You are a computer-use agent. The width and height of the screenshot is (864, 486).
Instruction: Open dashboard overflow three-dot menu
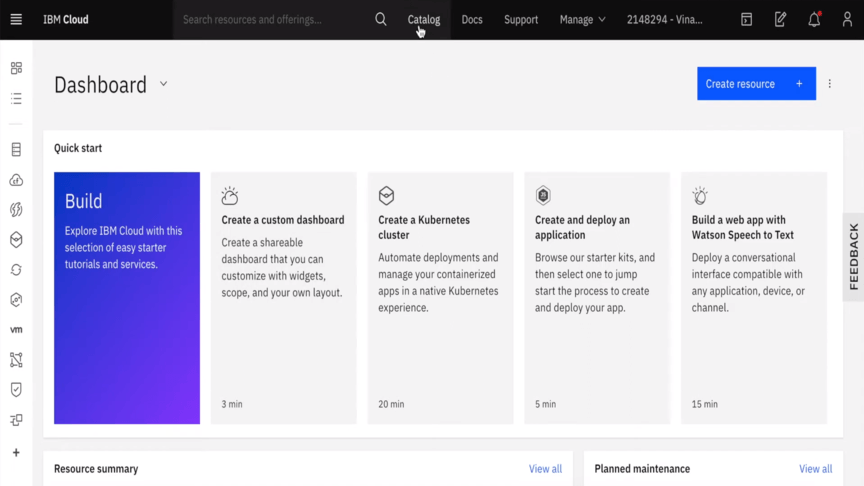(829, 84)
